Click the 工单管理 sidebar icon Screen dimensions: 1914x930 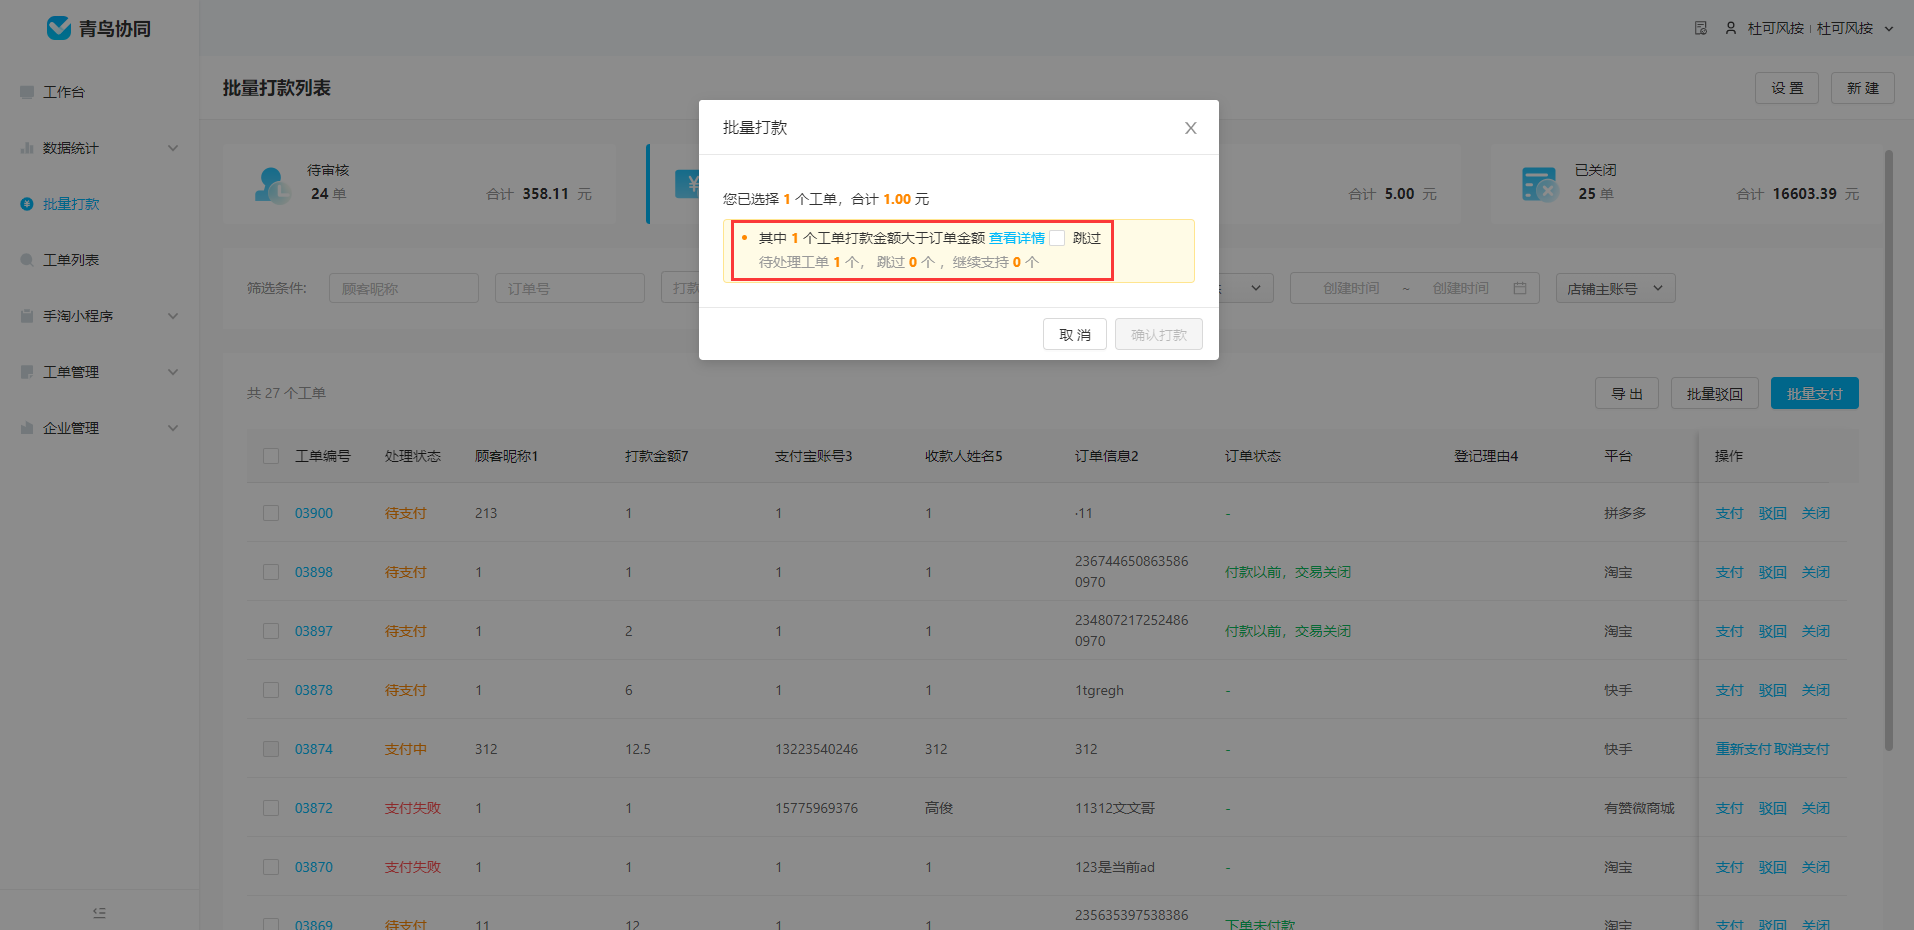[x=27, y=372]
